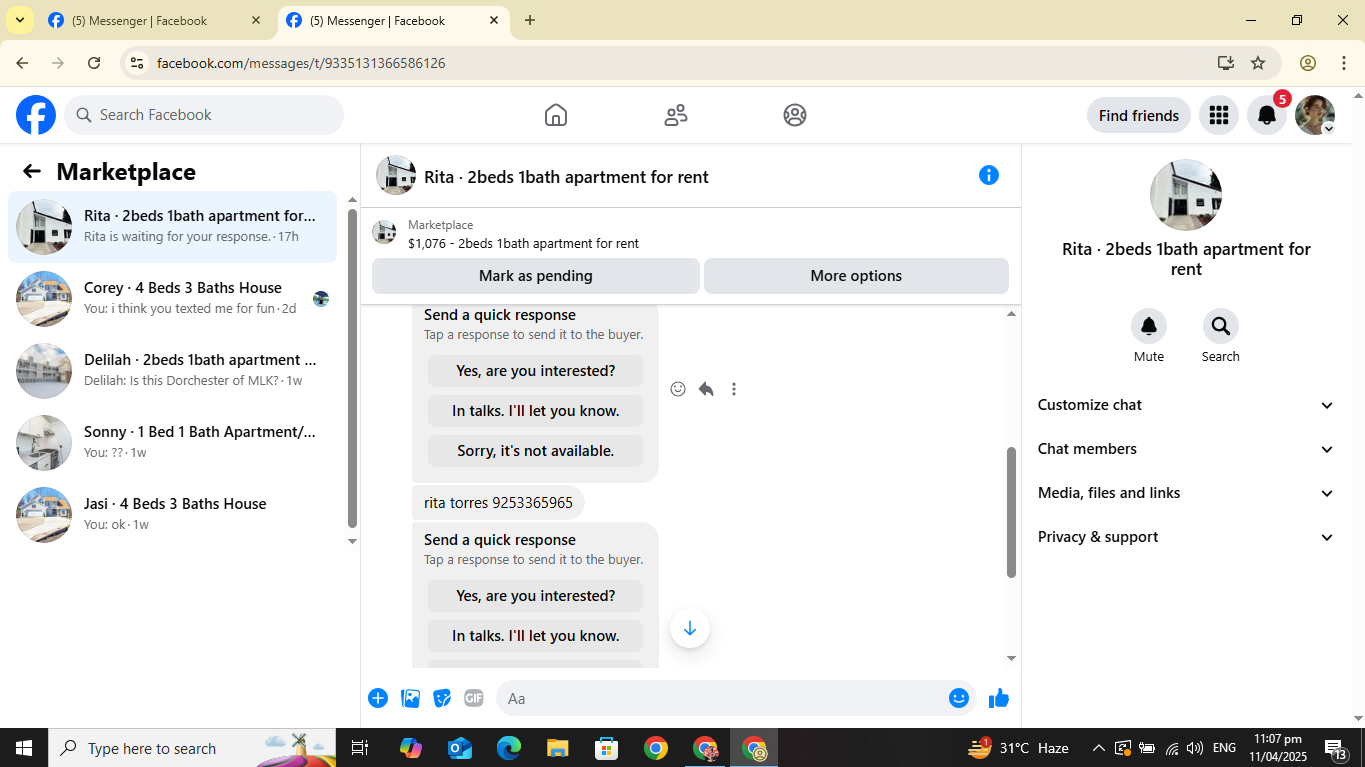Bookmark this page with the star
Screen dimensions: 1365x767
tap(1258, 63)
